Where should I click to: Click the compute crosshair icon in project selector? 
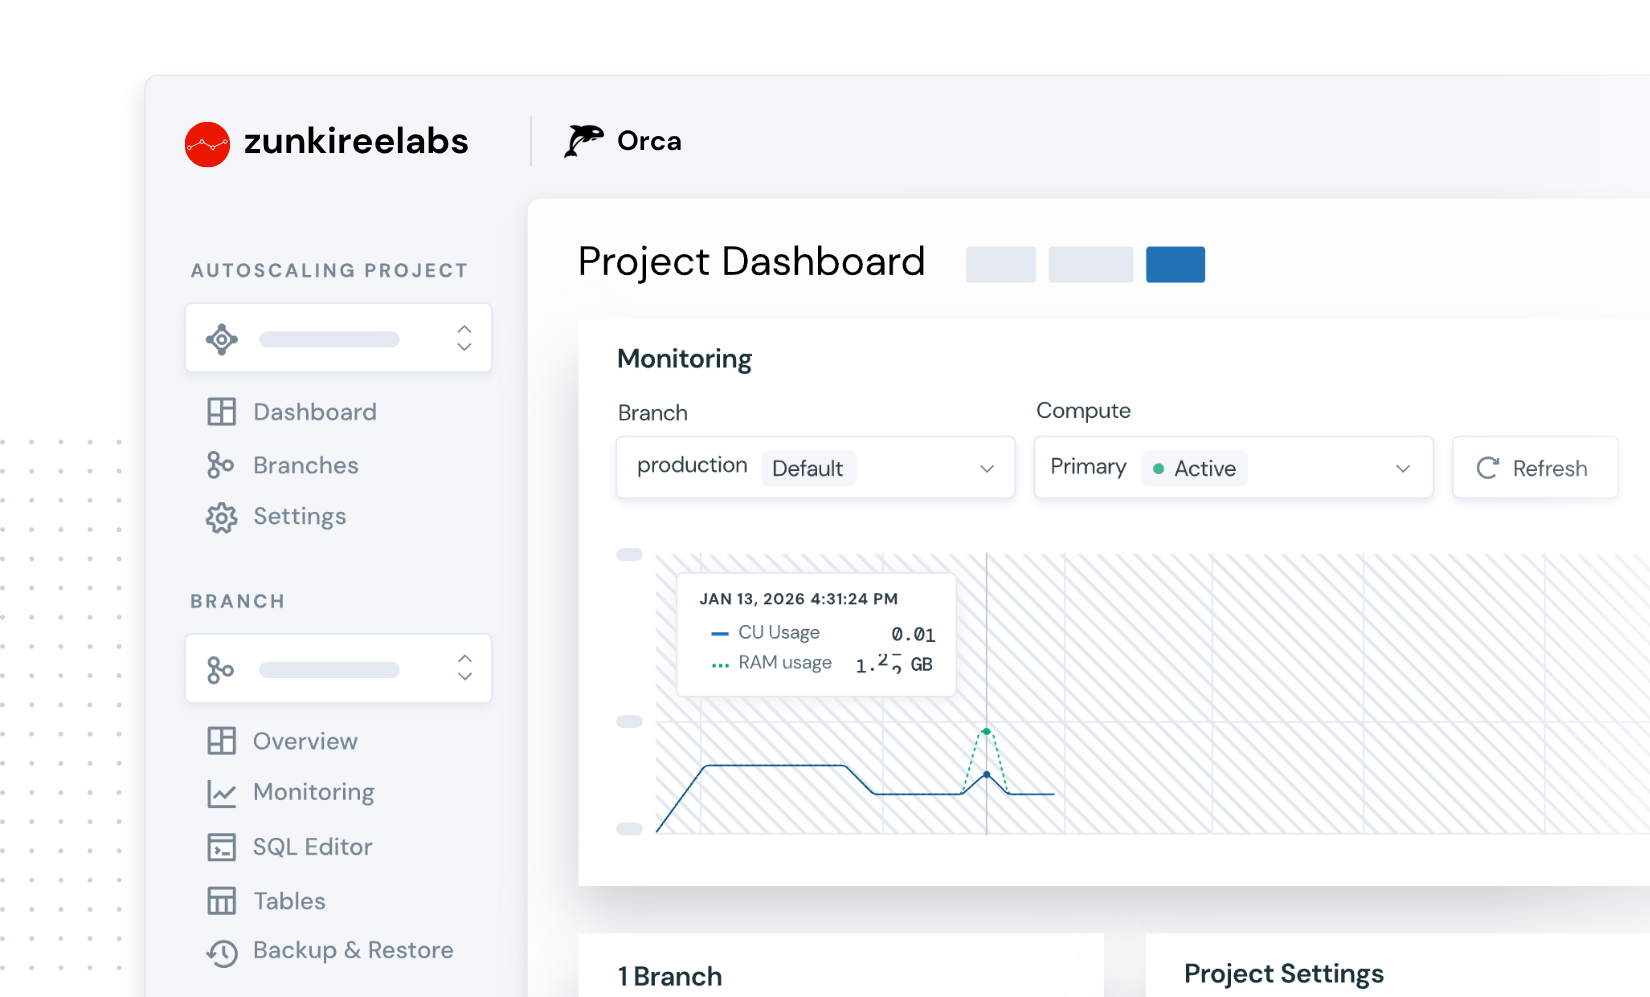point(222,338)
